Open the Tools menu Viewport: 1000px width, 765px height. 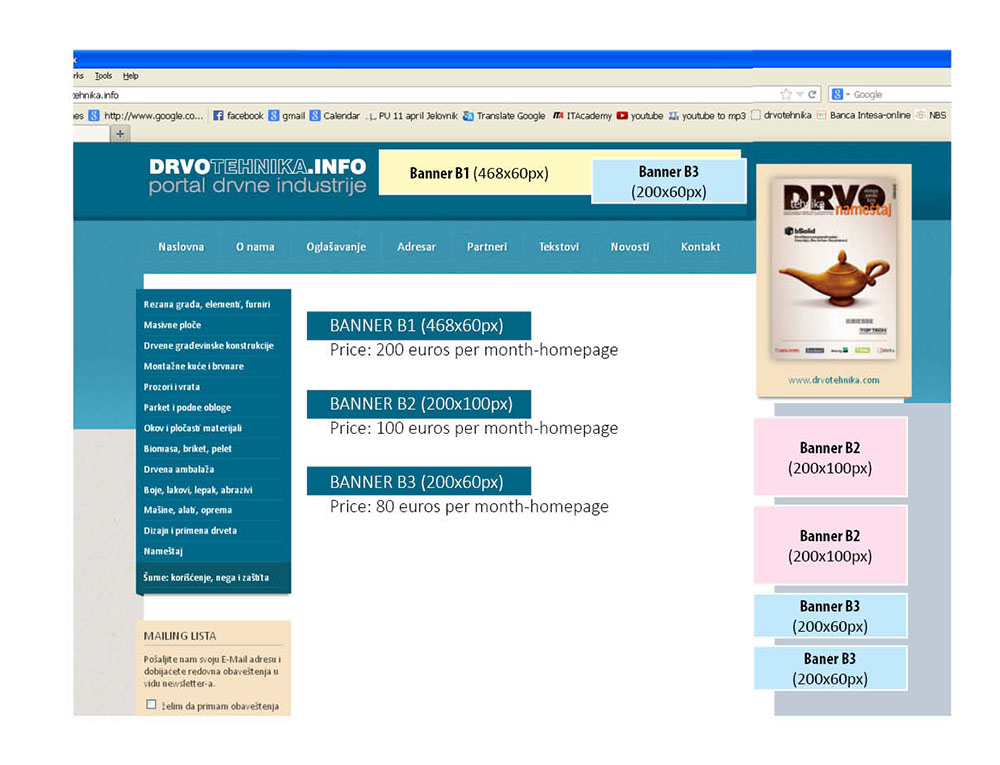point(103,76)
